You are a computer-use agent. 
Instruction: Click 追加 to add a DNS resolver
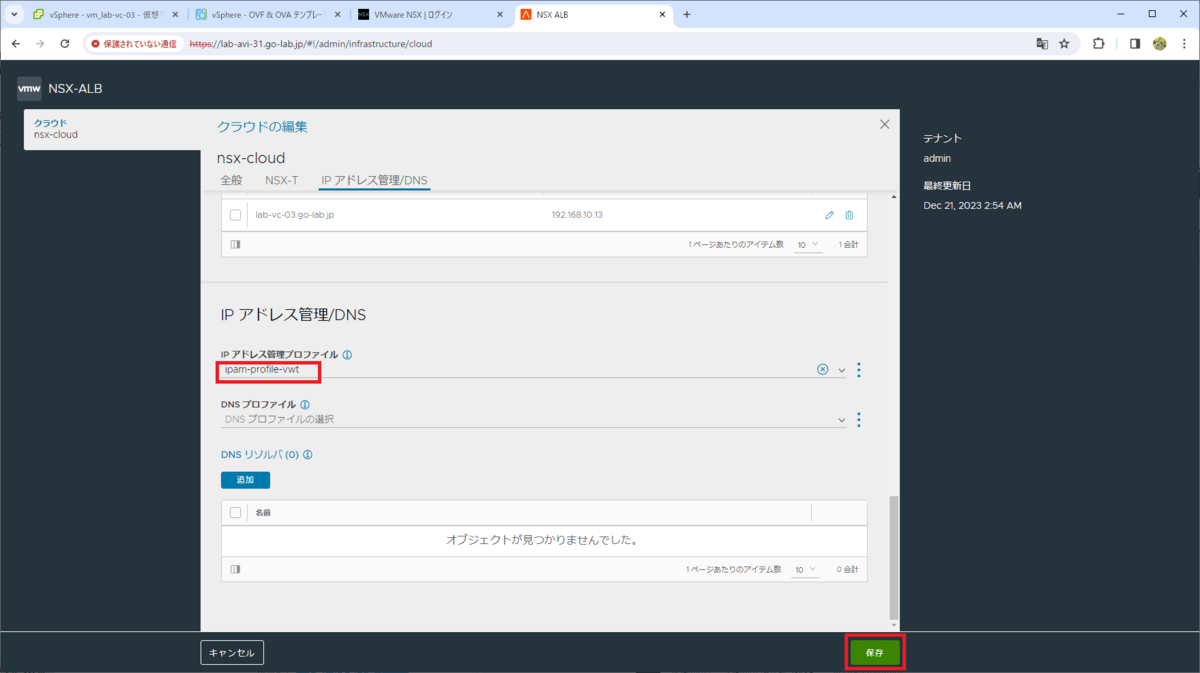pyautogui.click(x=245, y=480)
